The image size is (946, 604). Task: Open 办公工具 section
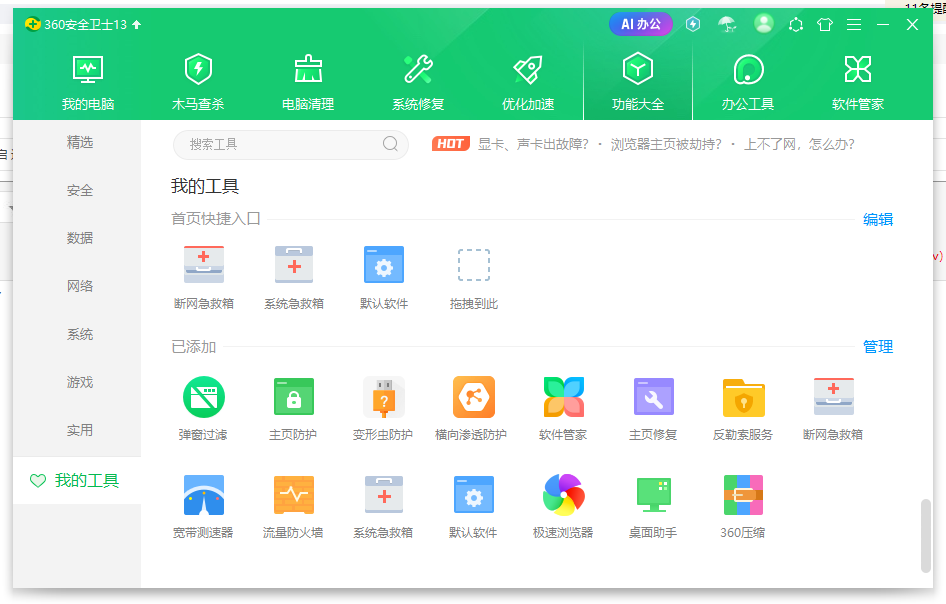pos(748,83)
